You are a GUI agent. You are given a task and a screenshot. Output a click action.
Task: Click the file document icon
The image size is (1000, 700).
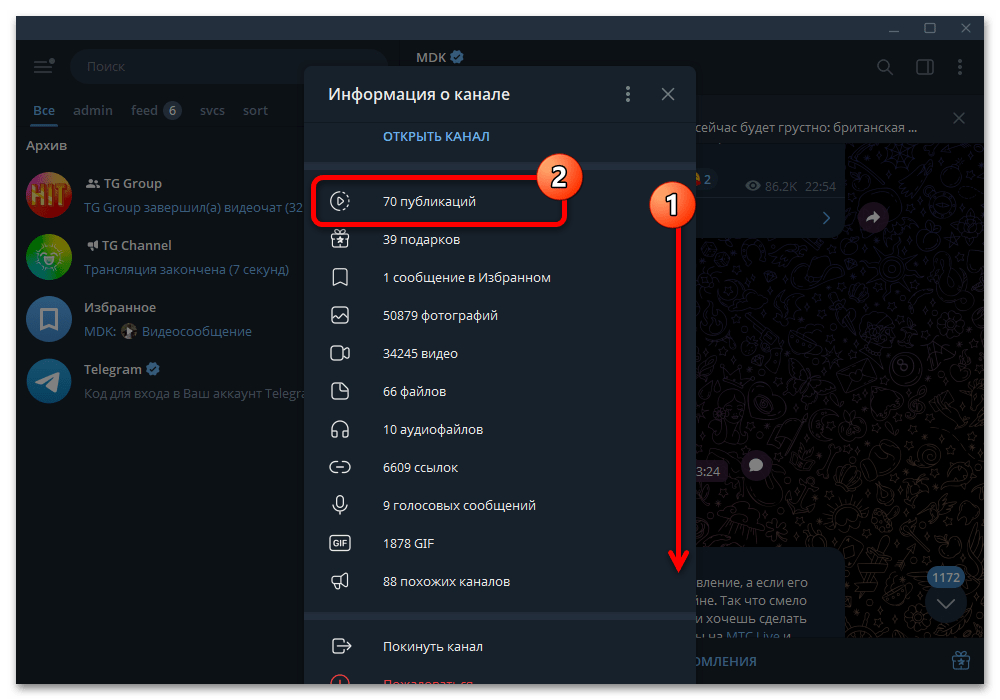point(340,391)
